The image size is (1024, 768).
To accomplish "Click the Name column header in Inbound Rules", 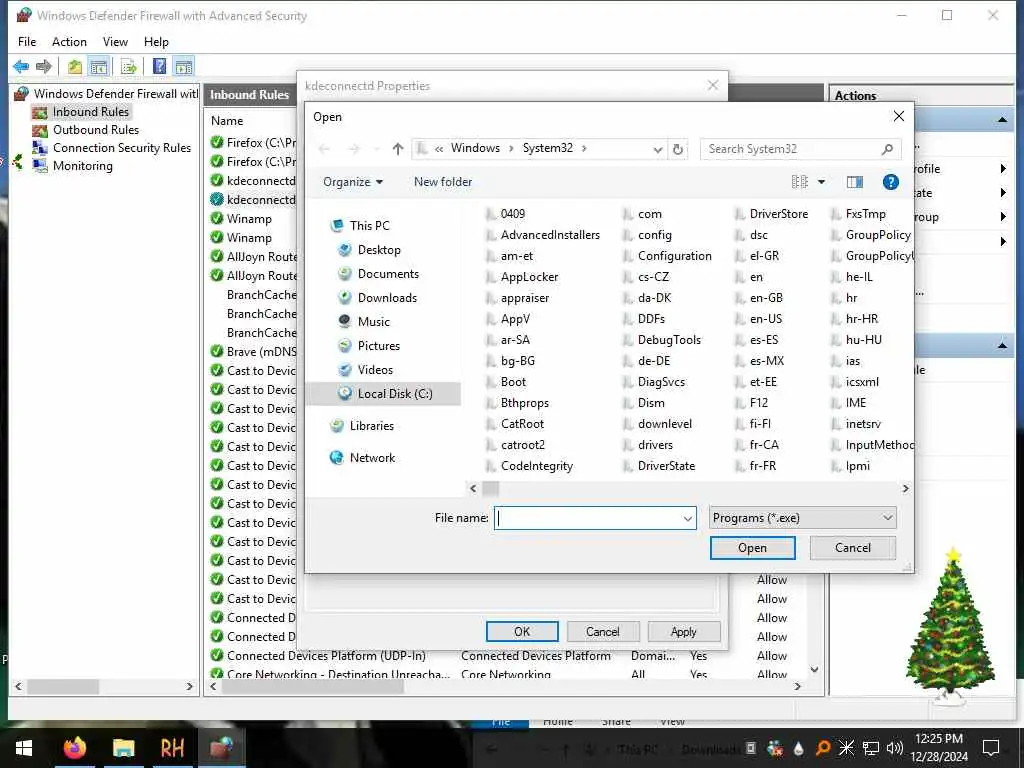I will [x=227, y=121].
